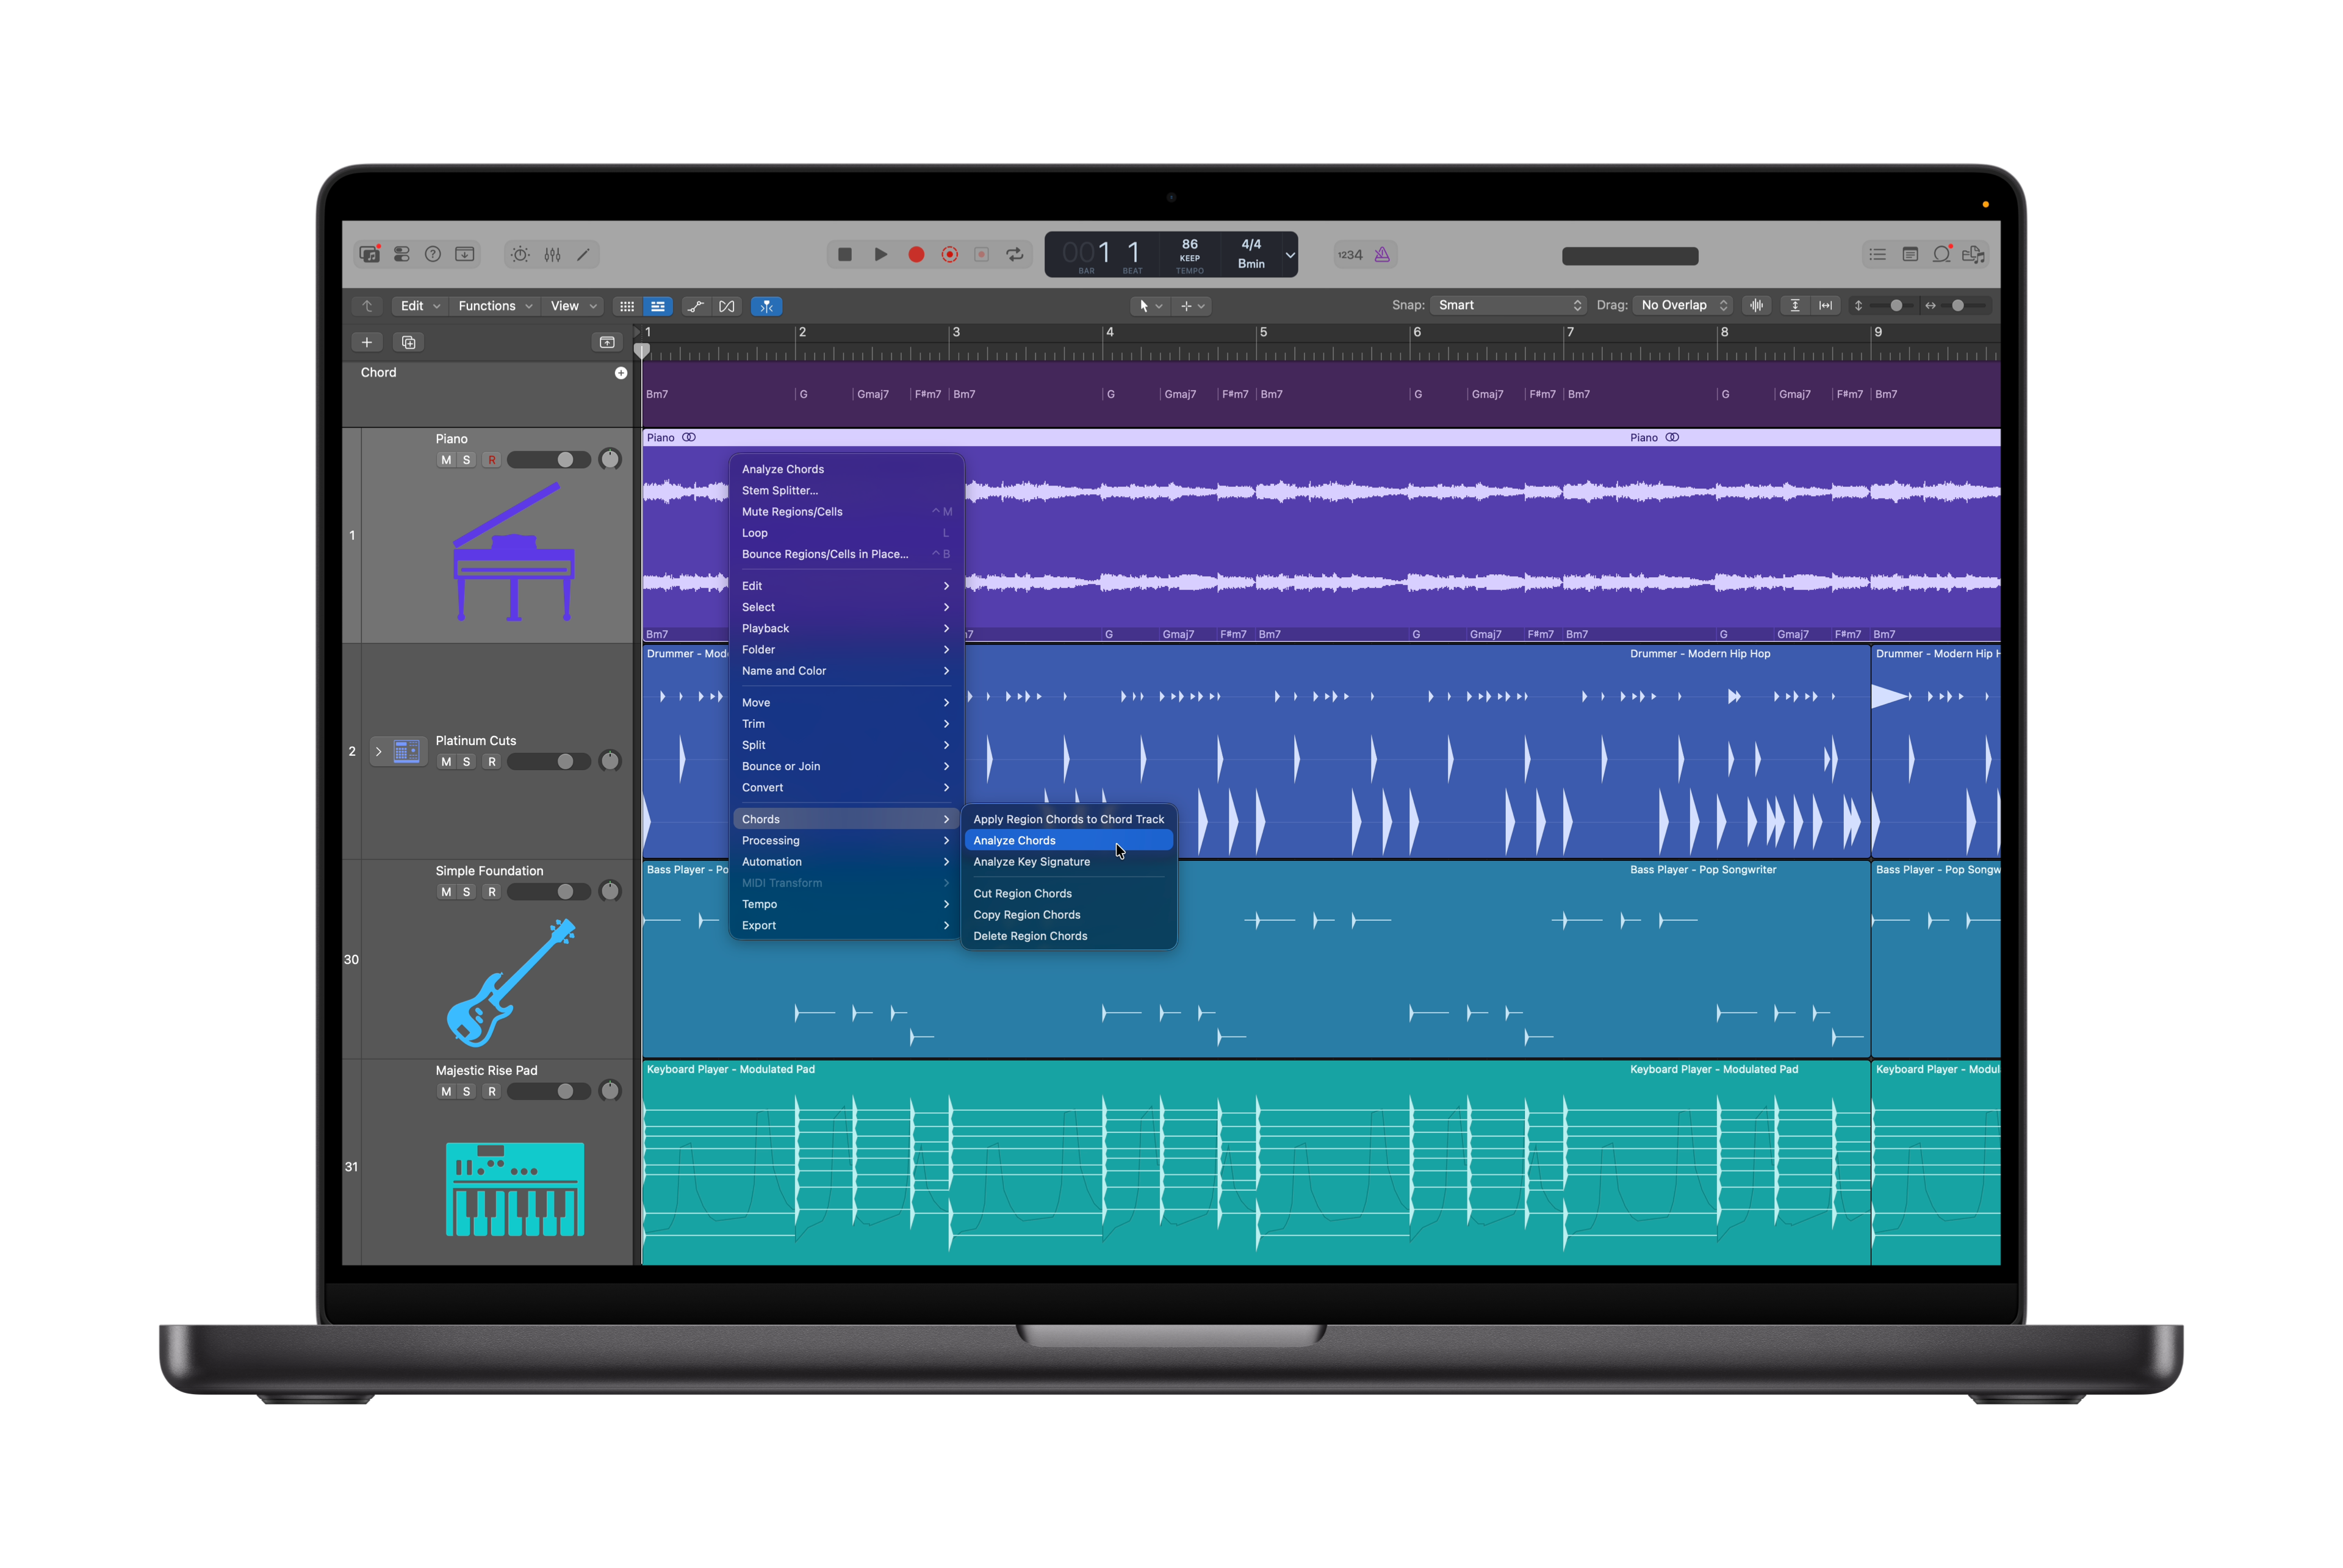
Task: Open the Loop Browser icon
Action: 1941,254
